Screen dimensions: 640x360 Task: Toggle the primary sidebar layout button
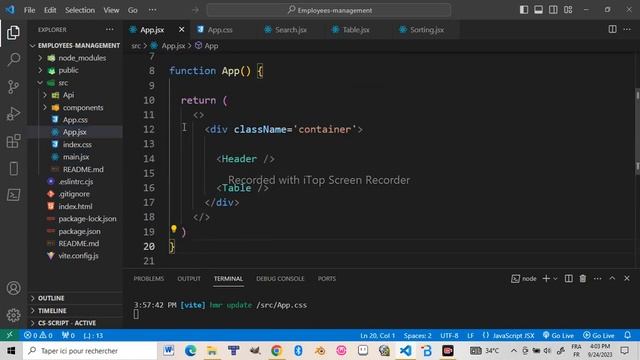point(524,10)
